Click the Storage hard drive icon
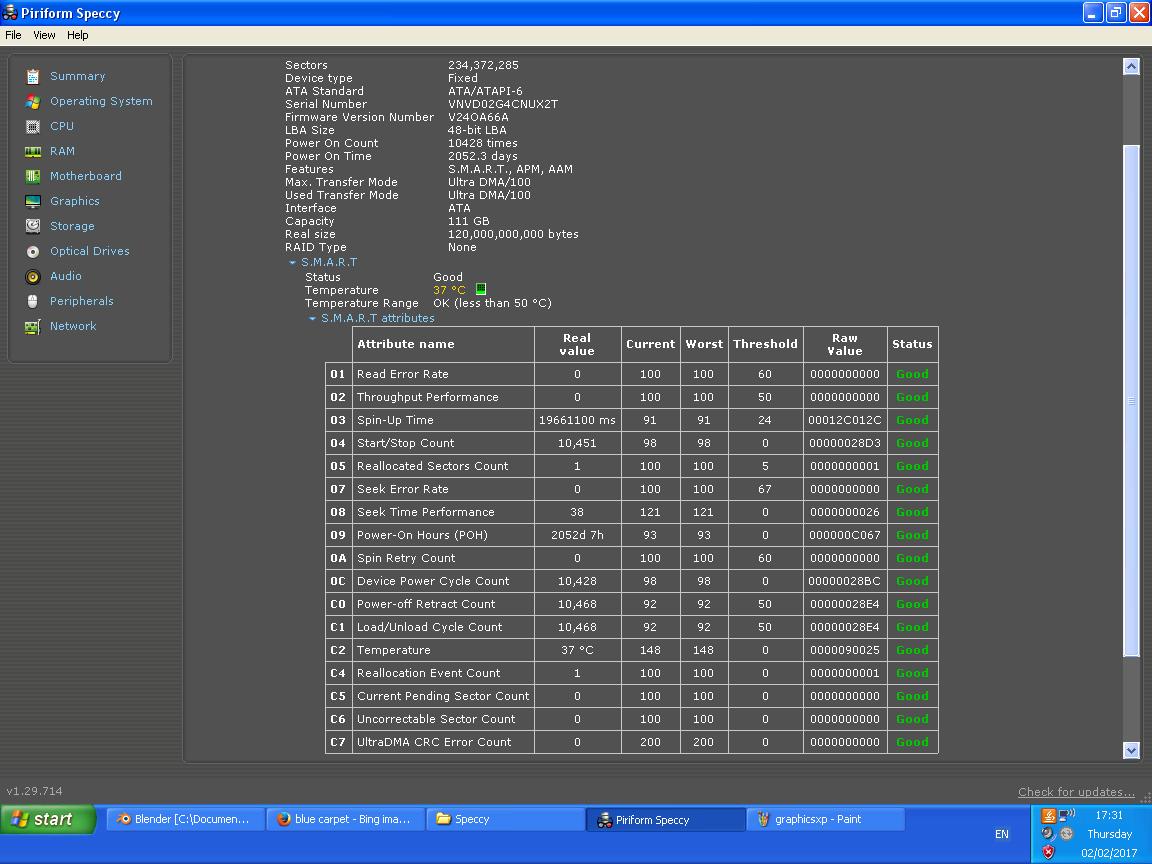1152x864 pixels. (32, 226)
